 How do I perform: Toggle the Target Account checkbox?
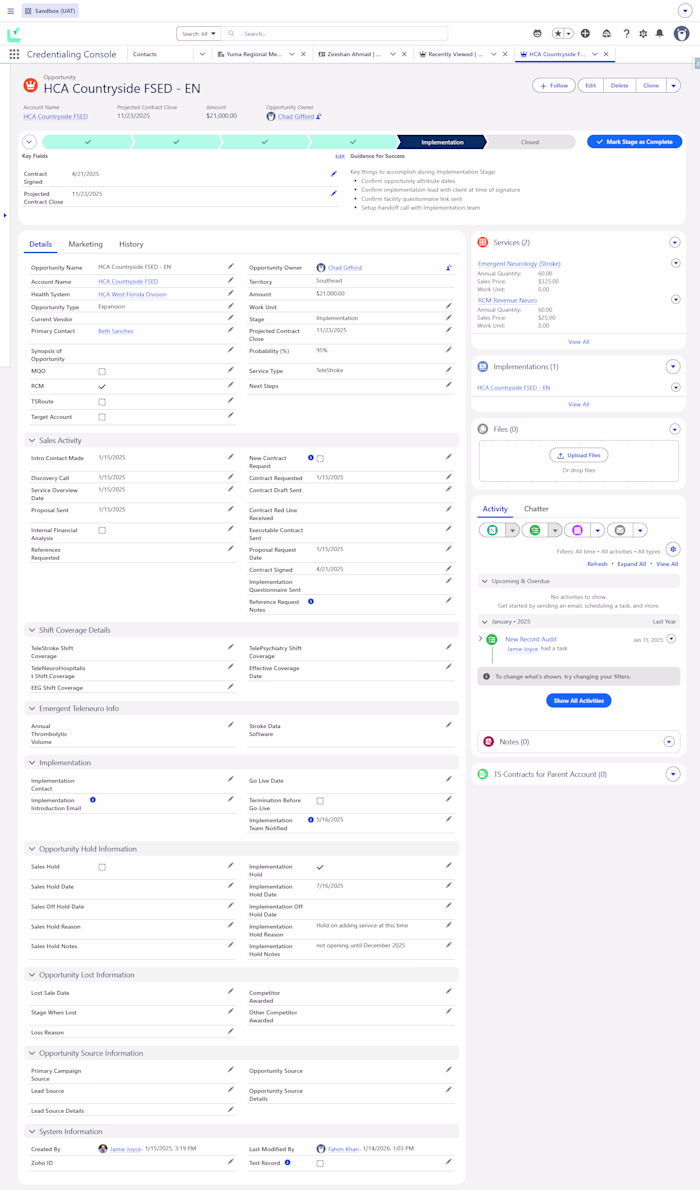click(102, 417)
